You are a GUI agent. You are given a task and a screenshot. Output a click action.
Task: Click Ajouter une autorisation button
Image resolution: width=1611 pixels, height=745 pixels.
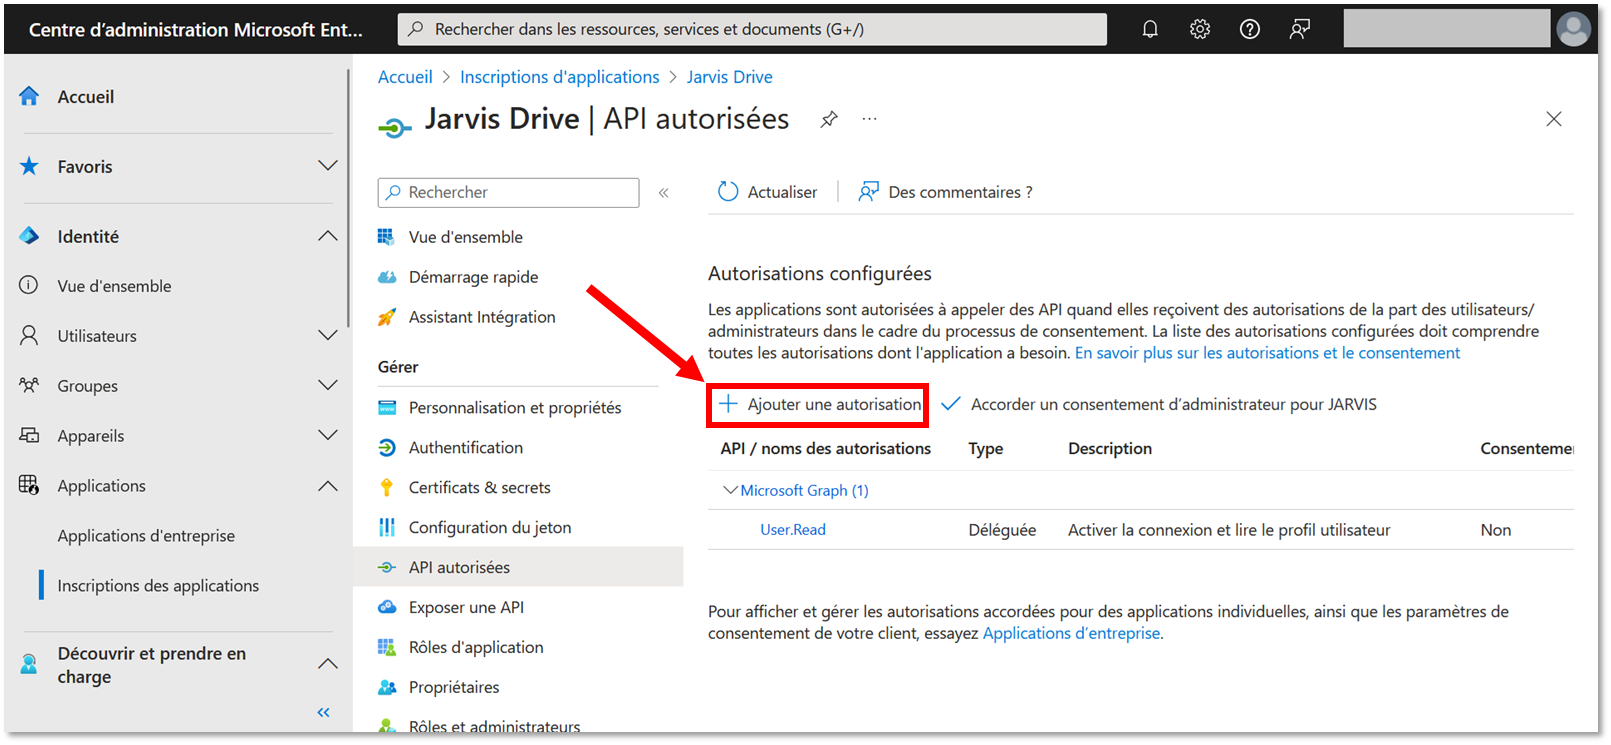(819, 404)
